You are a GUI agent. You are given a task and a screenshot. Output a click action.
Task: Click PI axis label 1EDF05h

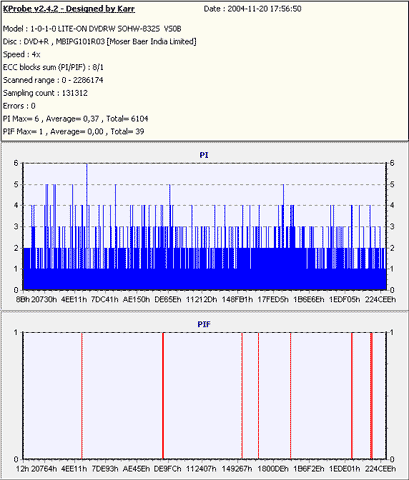(x=344, y=299)
